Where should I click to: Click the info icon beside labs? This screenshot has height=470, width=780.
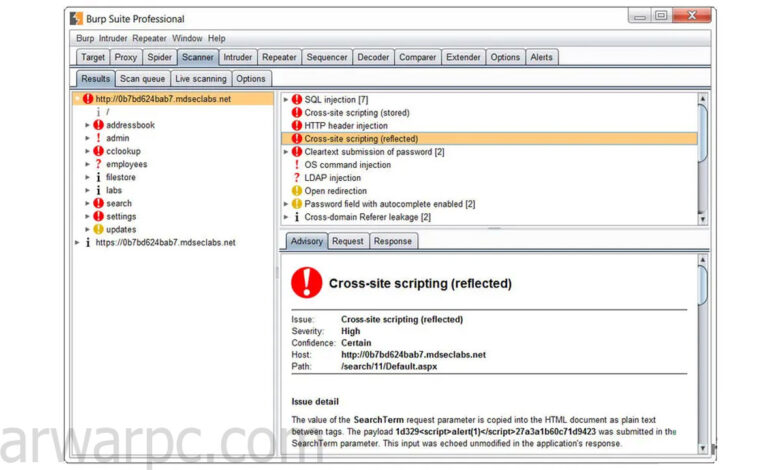pos(98,190)
